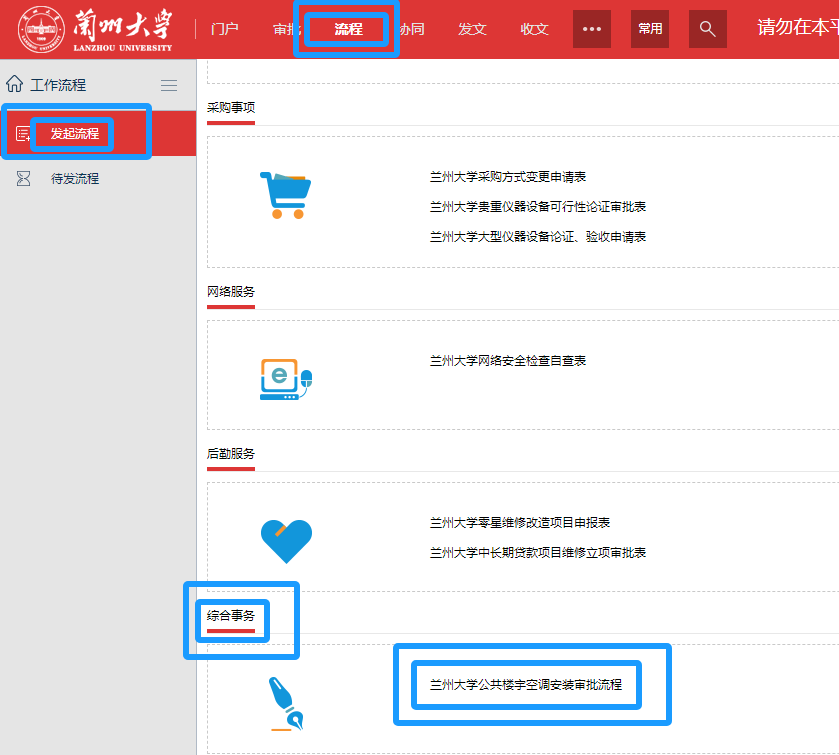Click the shopping cart icon in 采购事项
This screenshot has height=755, width=839.
(286, 195)
